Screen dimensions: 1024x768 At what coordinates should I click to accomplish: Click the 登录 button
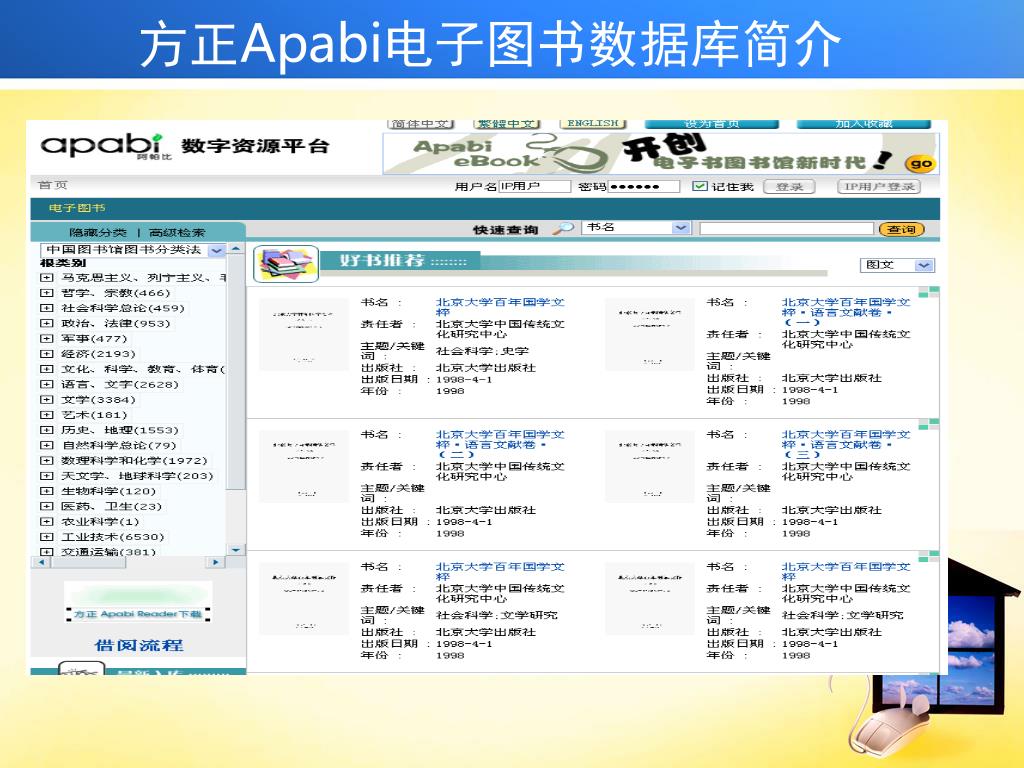pos(790,187)
